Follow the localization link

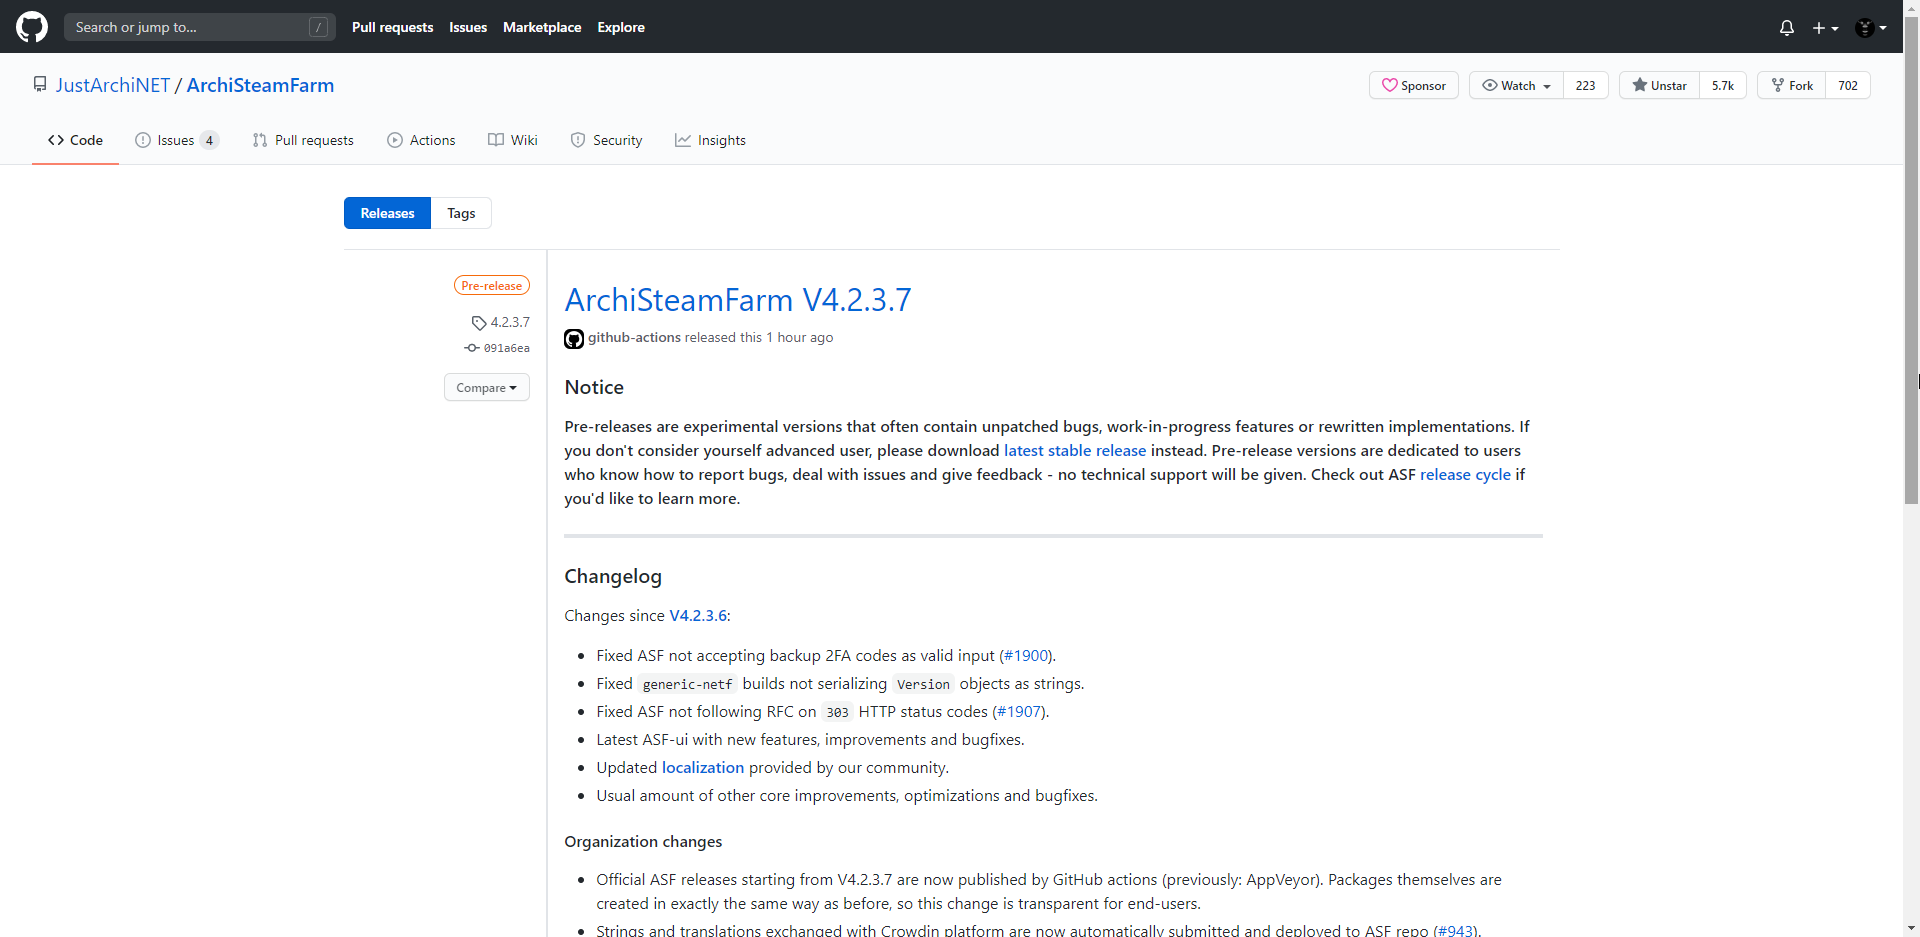point(703,768)
